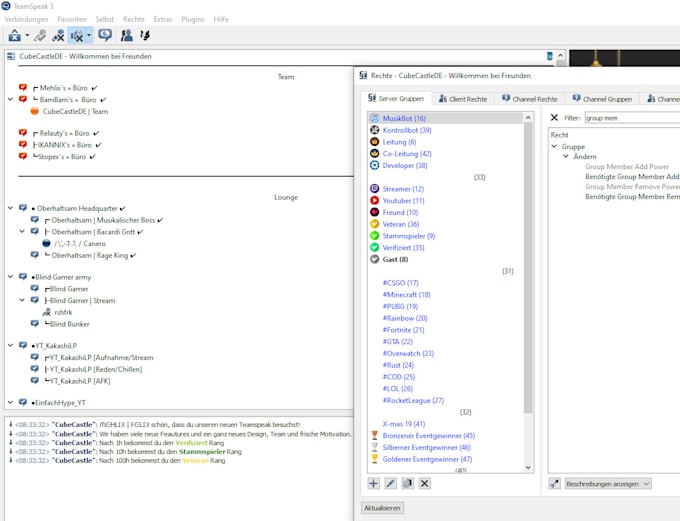Viewport: 680px width, 521px height.
Task: Switch to the Client Rechte tab
Action: (x=463, y=99)
